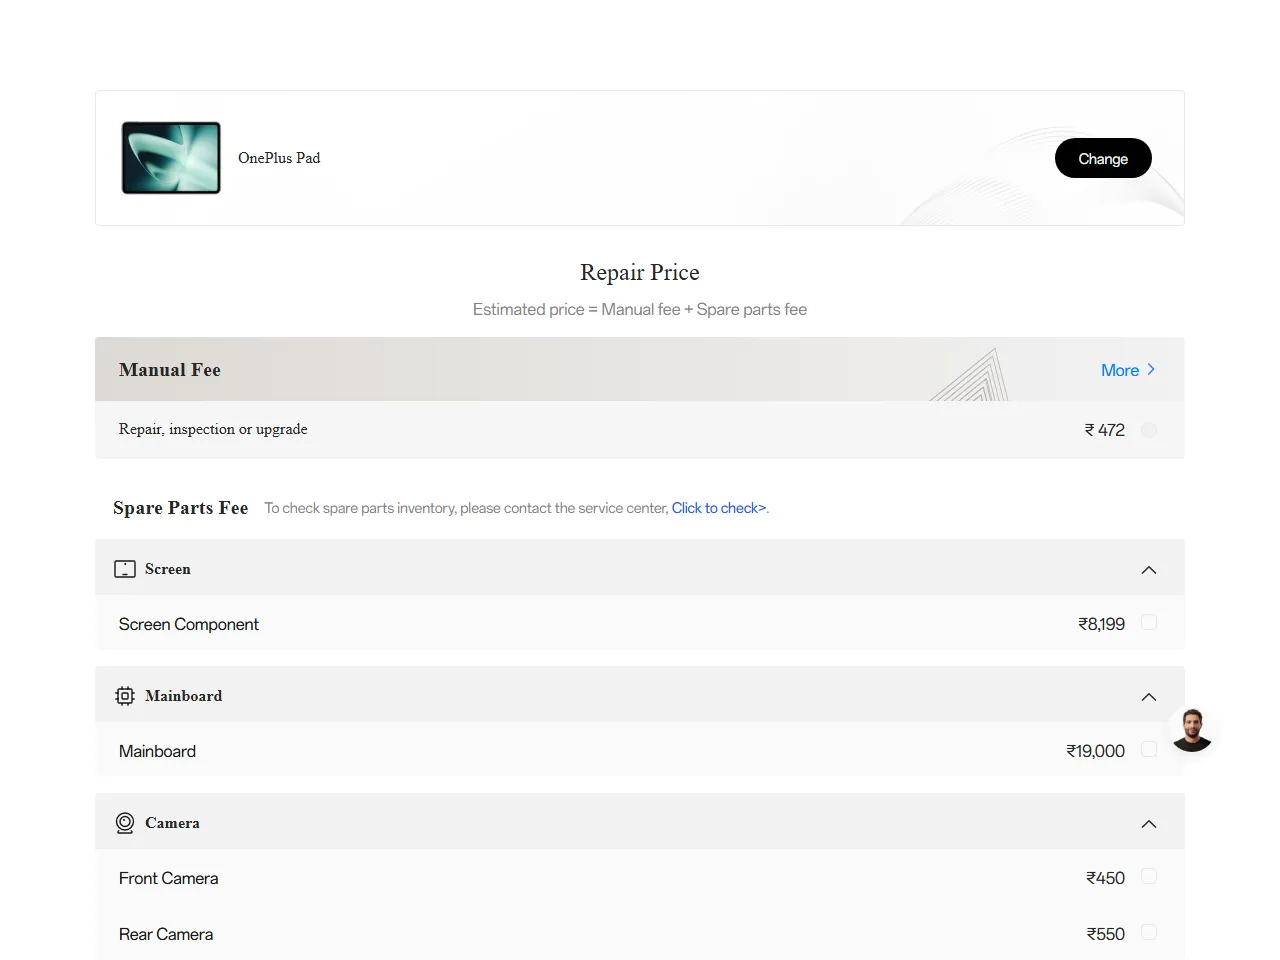Tick the Rear Camera checkbox
This screenshot has width=1280, height=960.
[1149, 932]
